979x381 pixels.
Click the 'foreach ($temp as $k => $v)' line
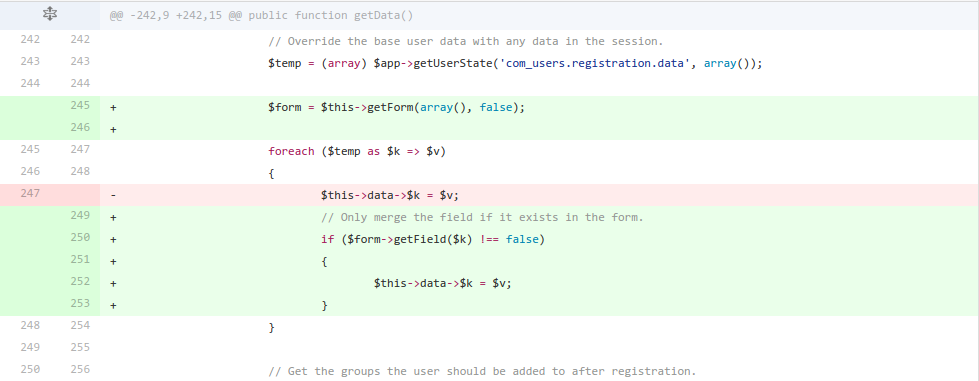(x=357, y=152)
